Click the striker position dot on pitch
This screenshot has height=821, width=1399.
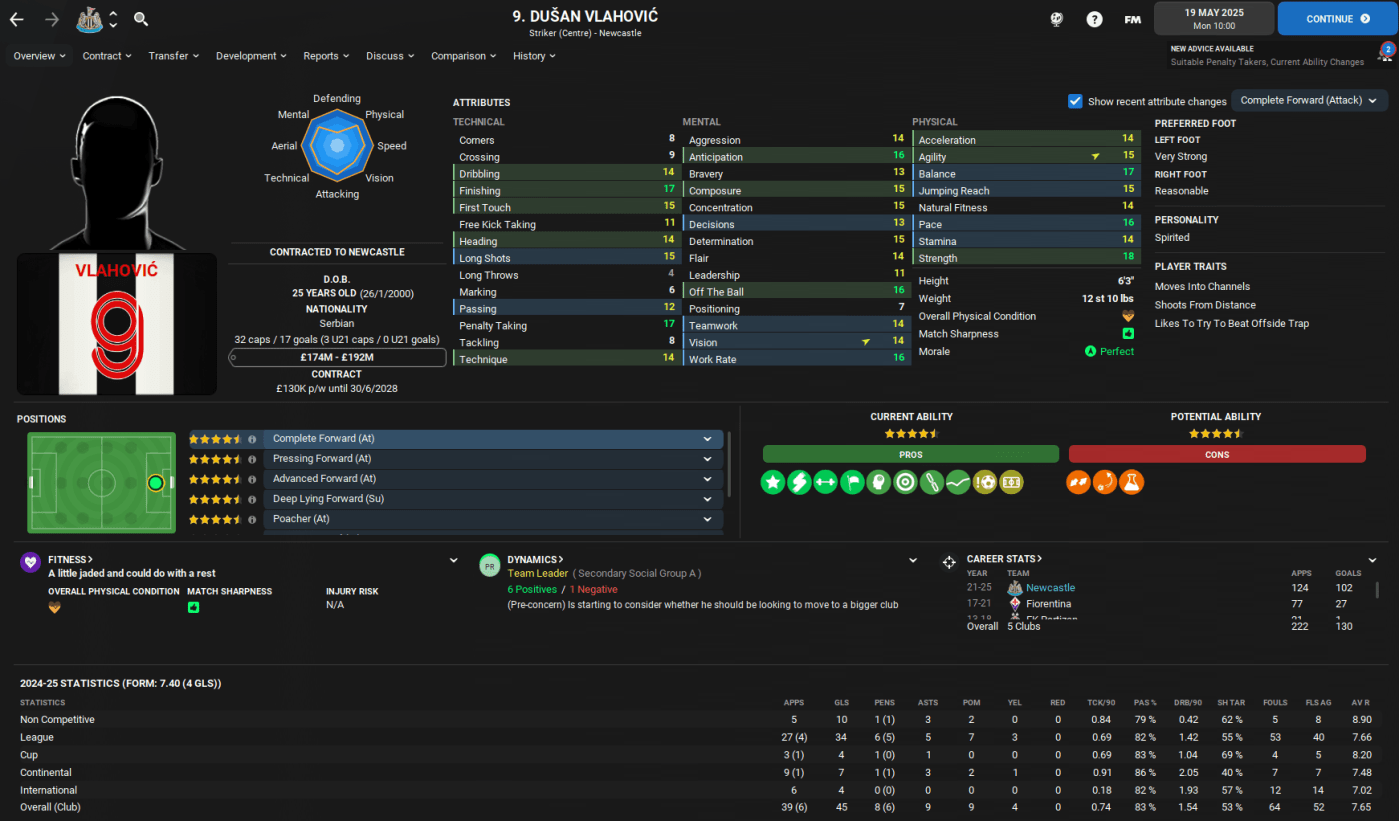tap(155, 483)
